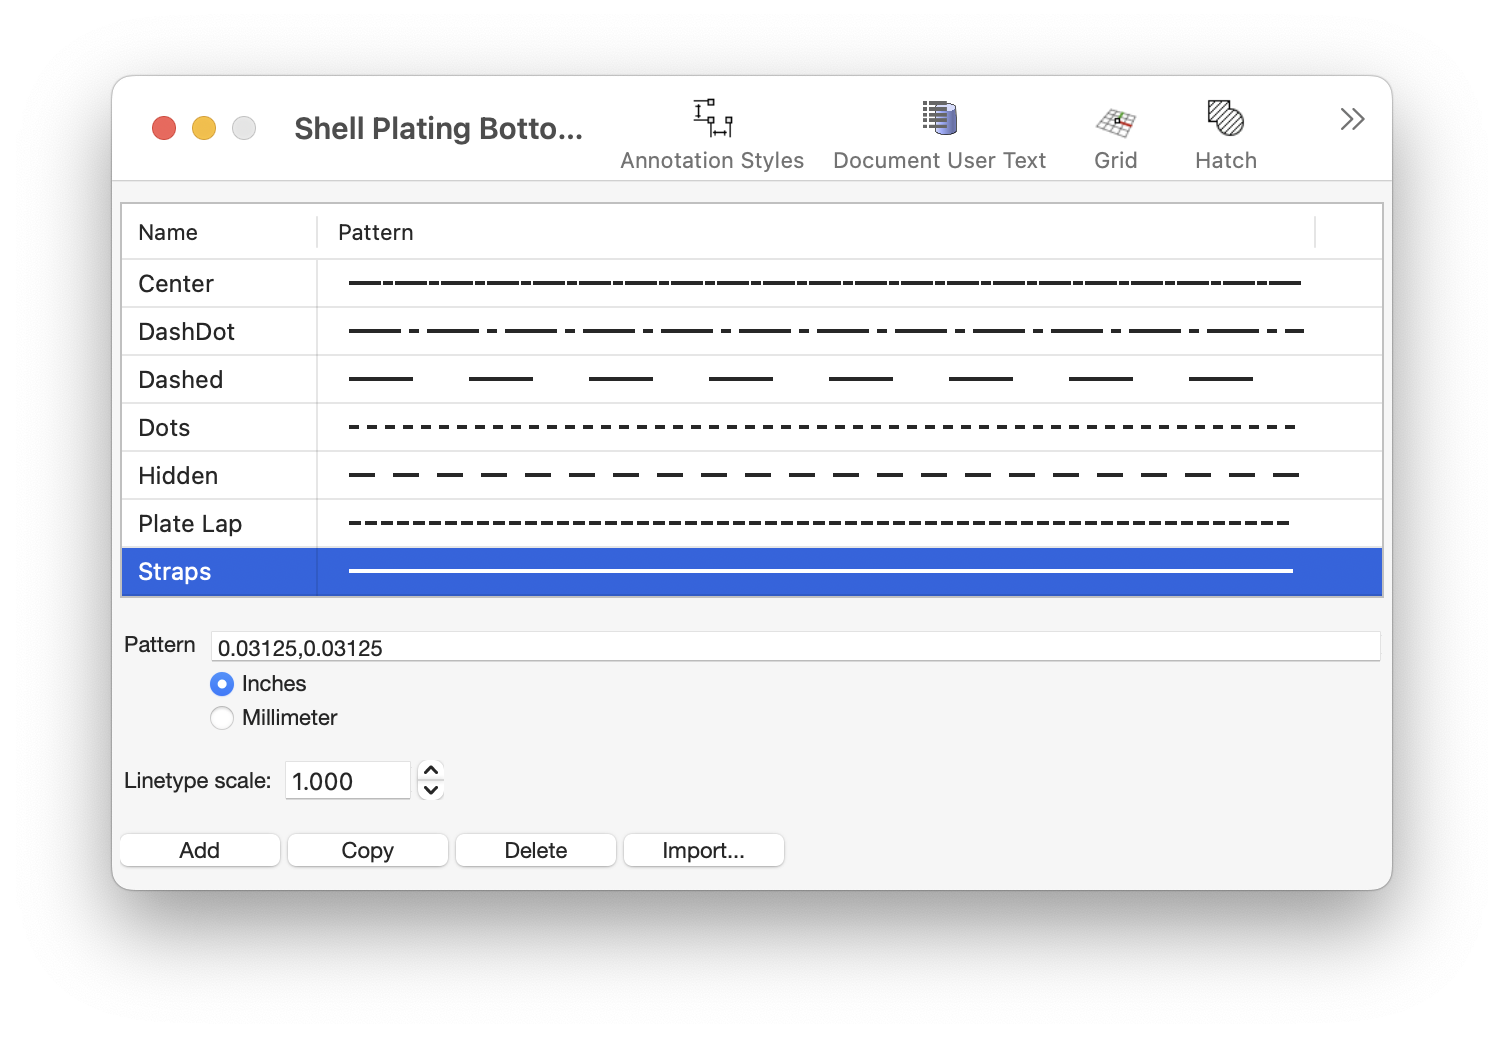Delete the Straps linetype
Viewport: 1504px width, 1038px height.
[535, 850]
